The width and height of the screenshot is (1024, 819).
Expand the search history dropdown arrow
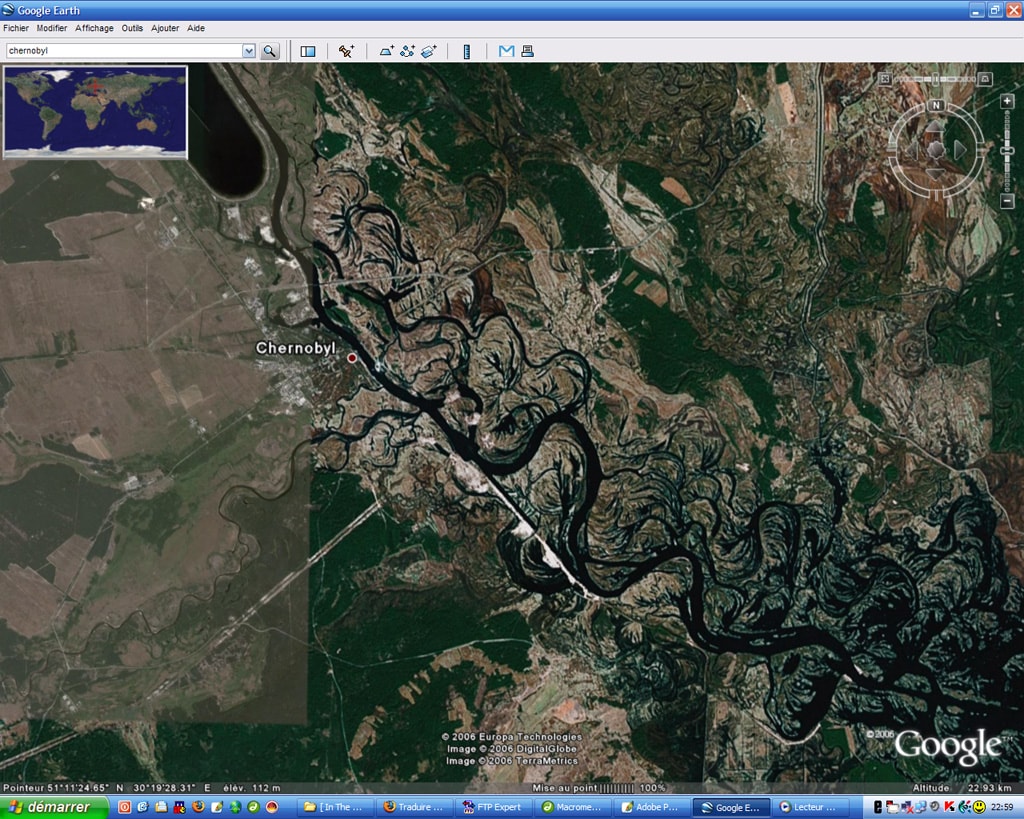pyautogui.click(x=249, y=51)
